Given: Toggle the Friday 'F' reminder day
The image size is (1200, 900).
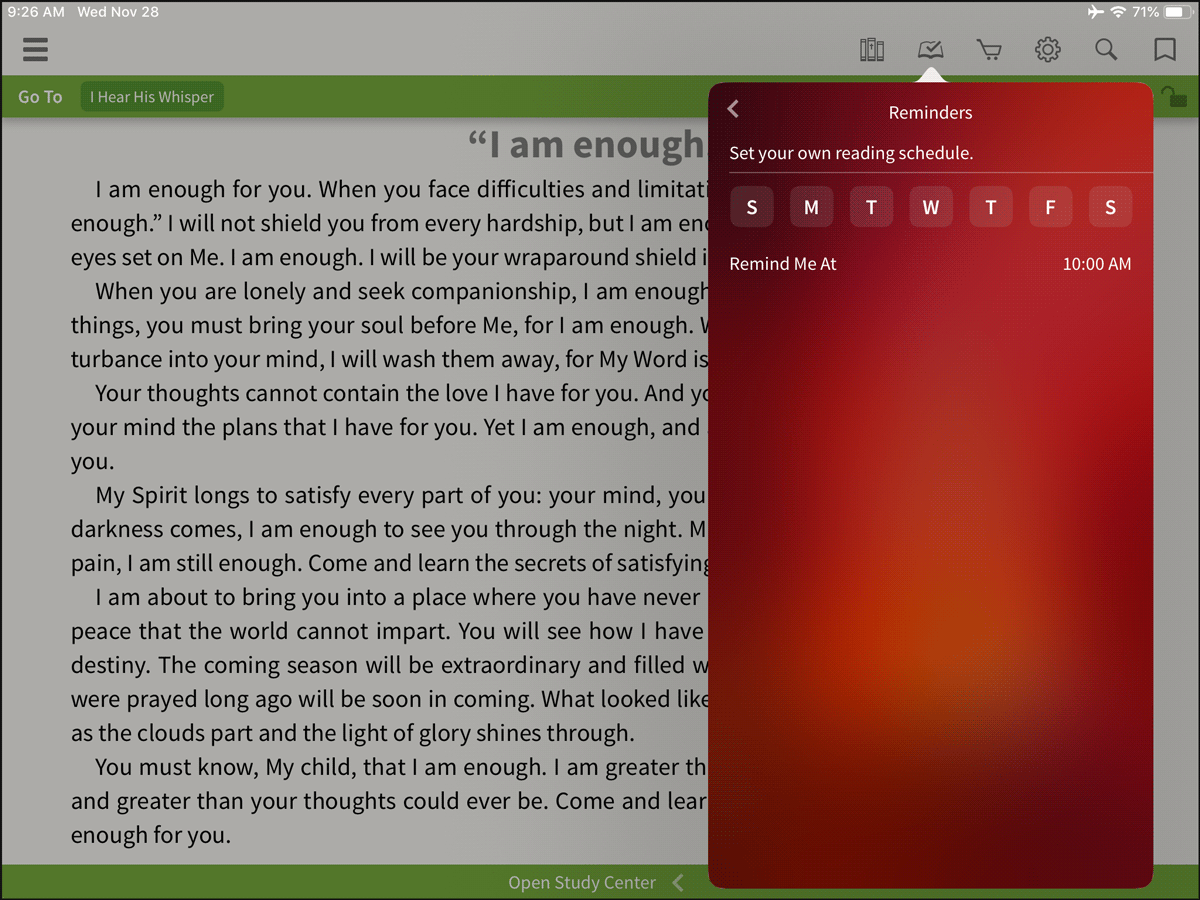Looking at the screenshot, I should [x=1050, y=208].
